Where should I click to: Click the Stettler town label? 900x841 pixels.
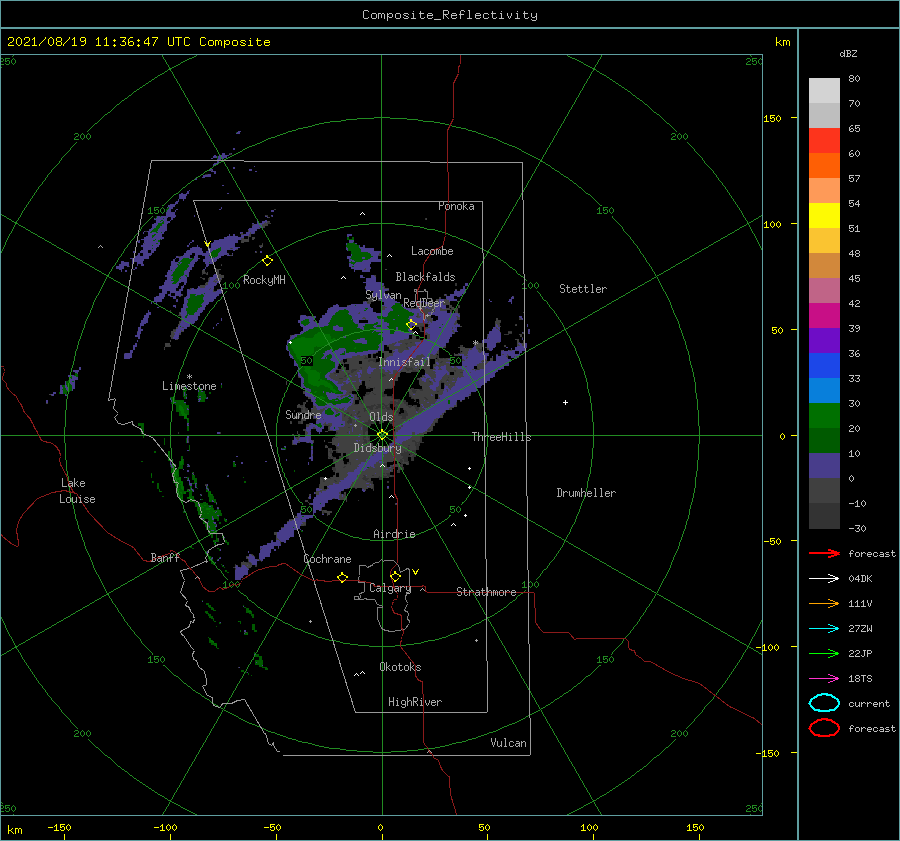point(583,289)
